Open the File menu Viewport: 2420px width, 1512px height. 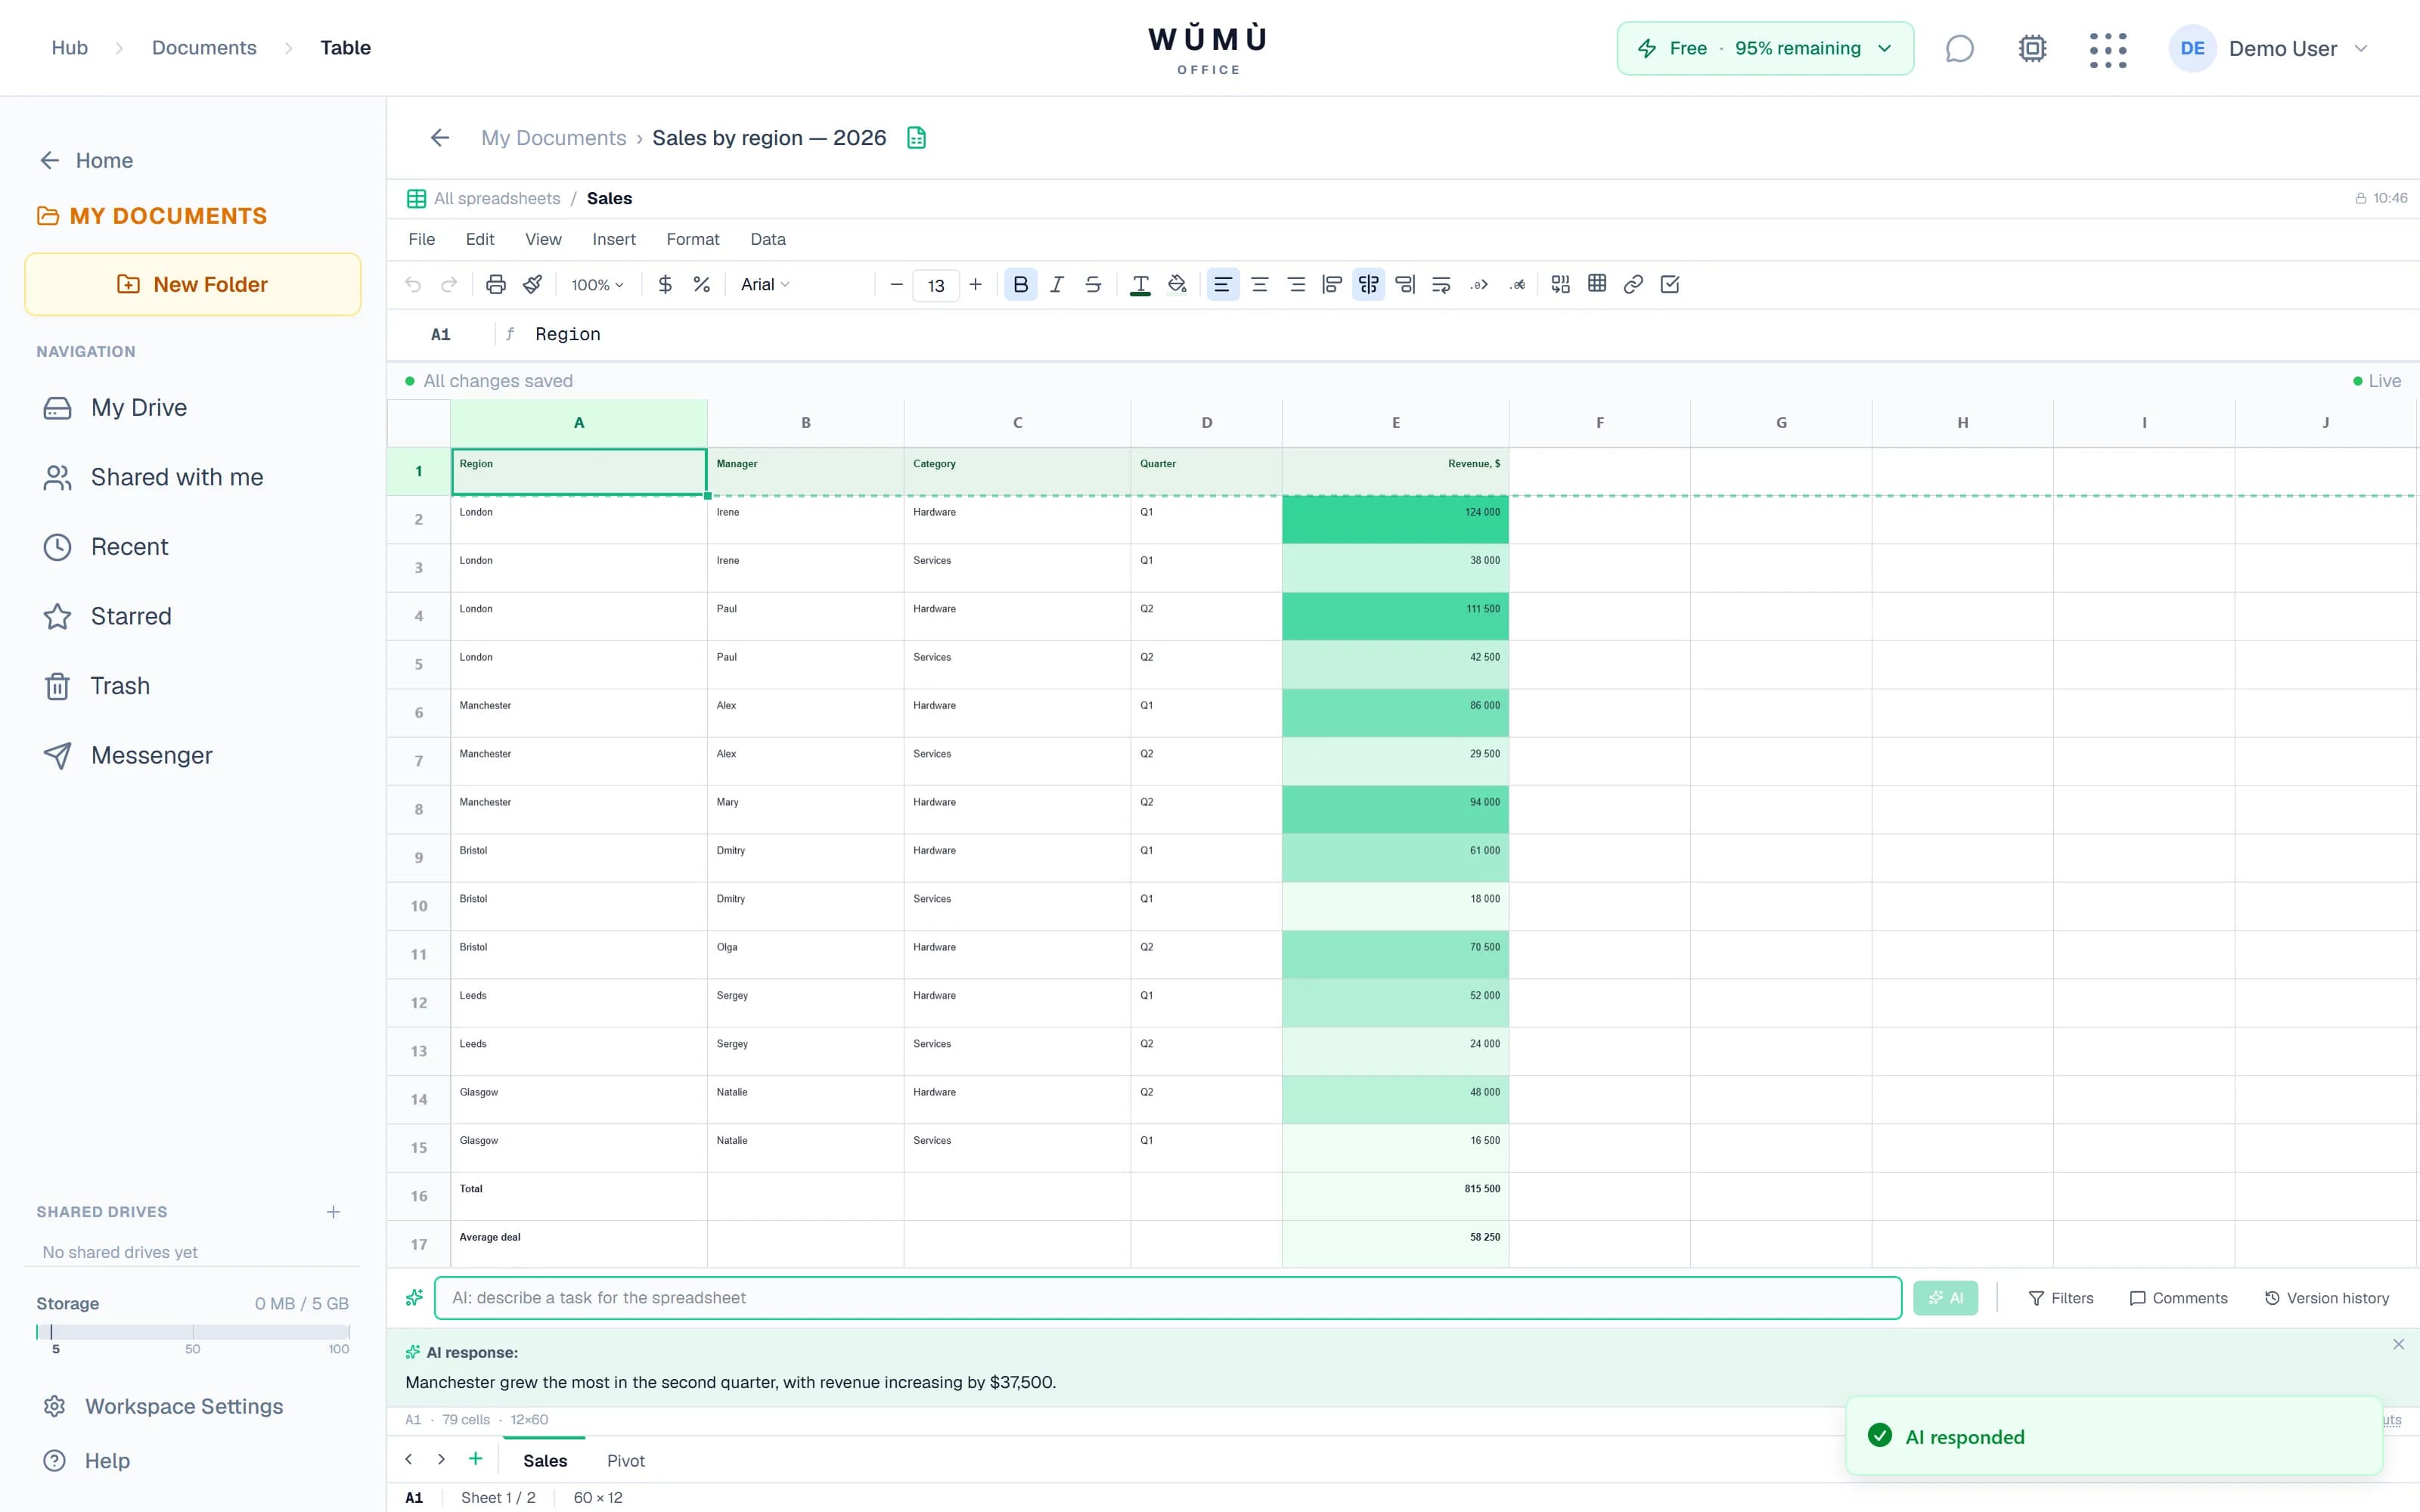click(x=422, y=239)
